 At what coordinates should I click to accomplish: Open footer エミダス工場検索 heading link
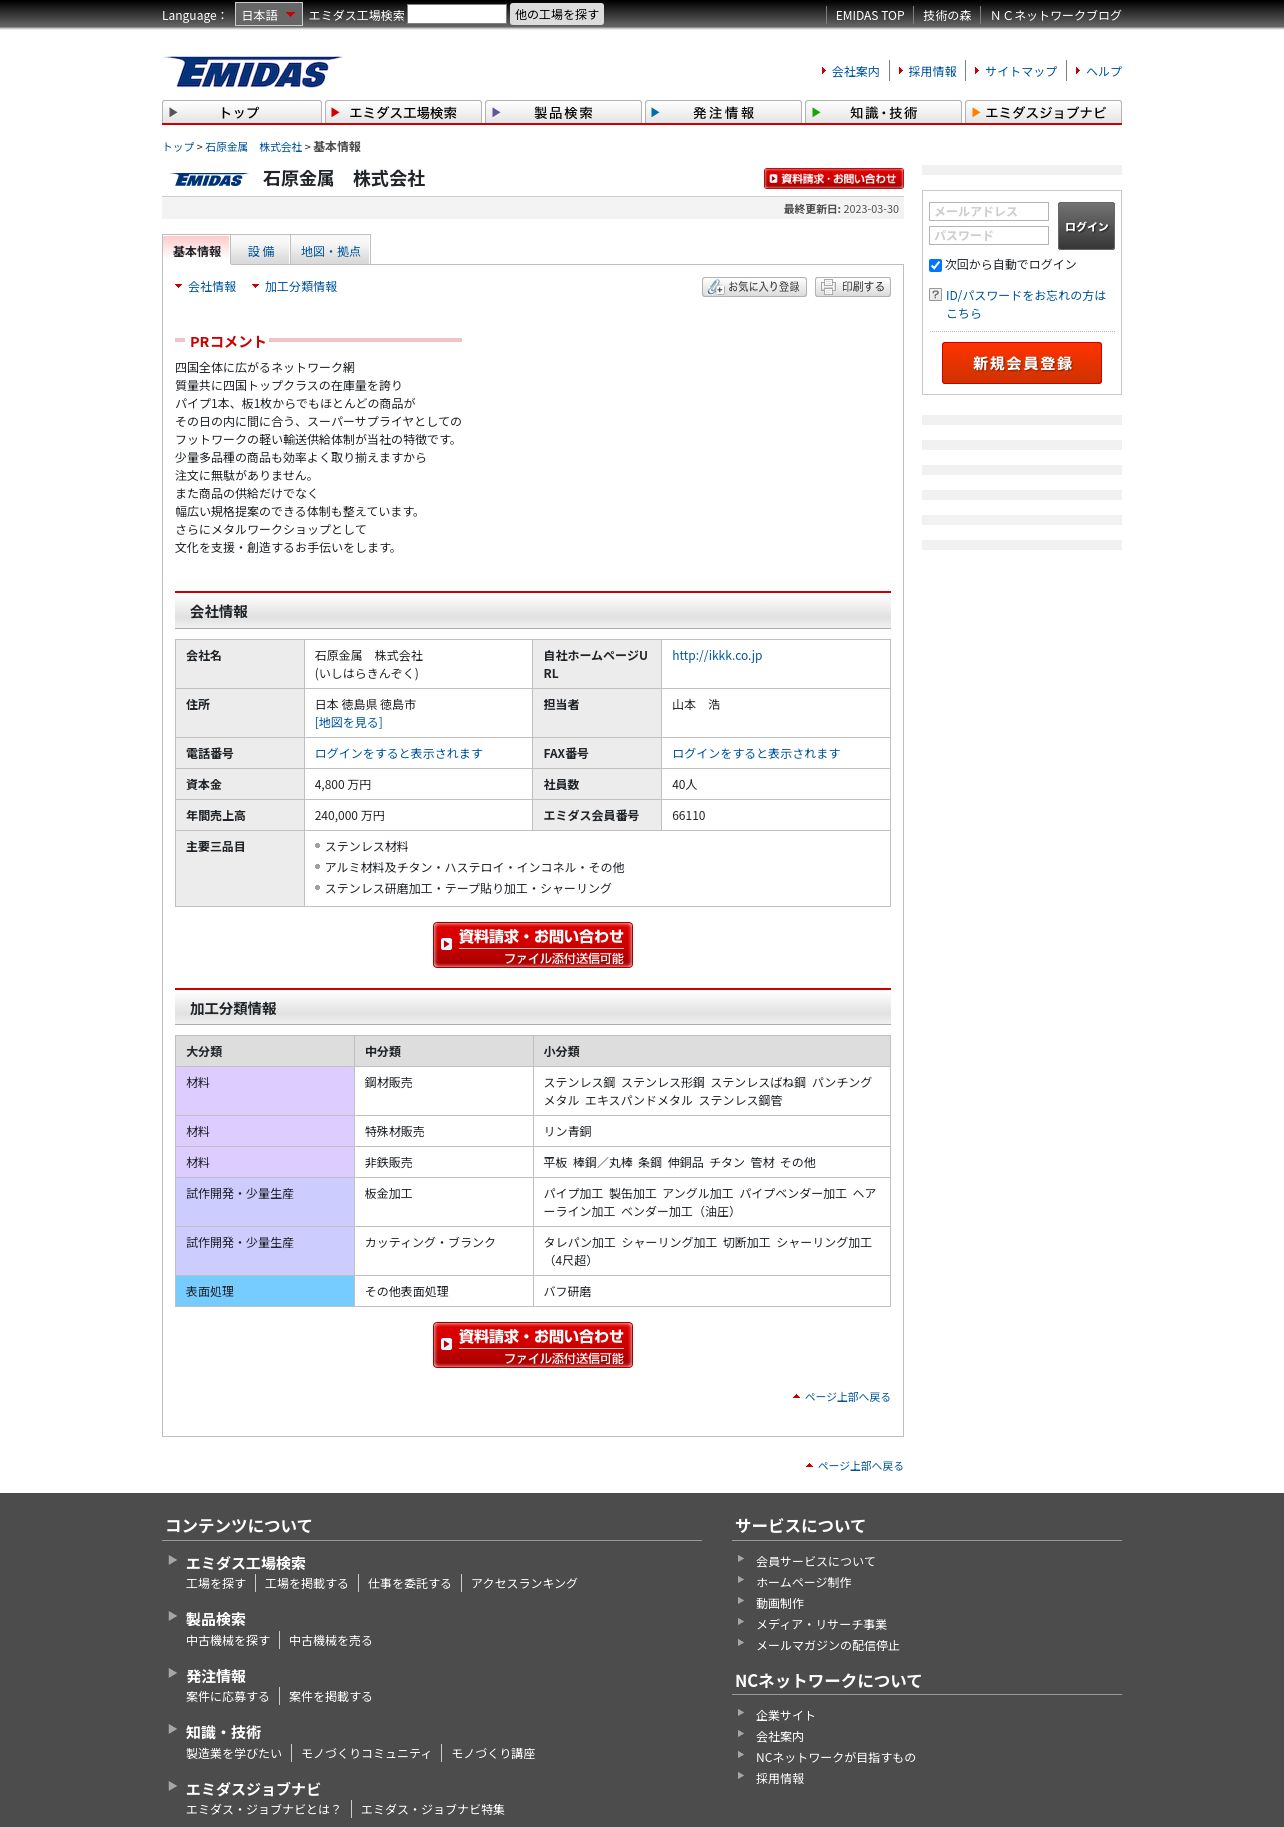click(246, 1564)
